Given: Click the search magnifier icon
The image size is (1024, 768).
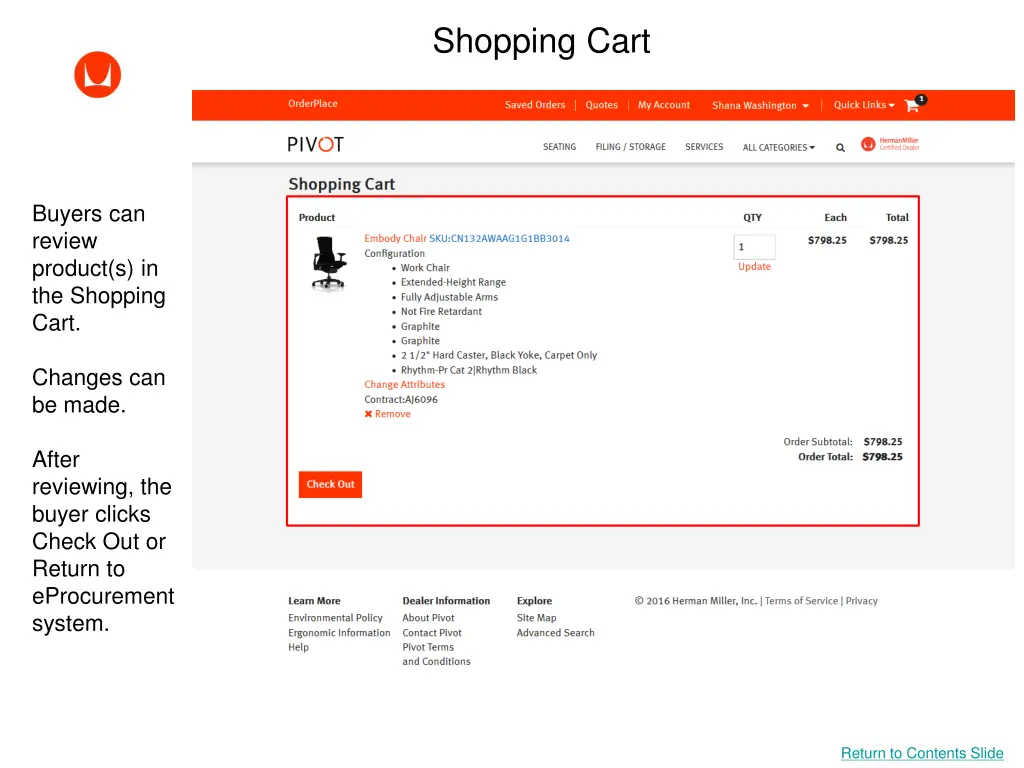Looking at the screenshot, I should click(840, 148).
